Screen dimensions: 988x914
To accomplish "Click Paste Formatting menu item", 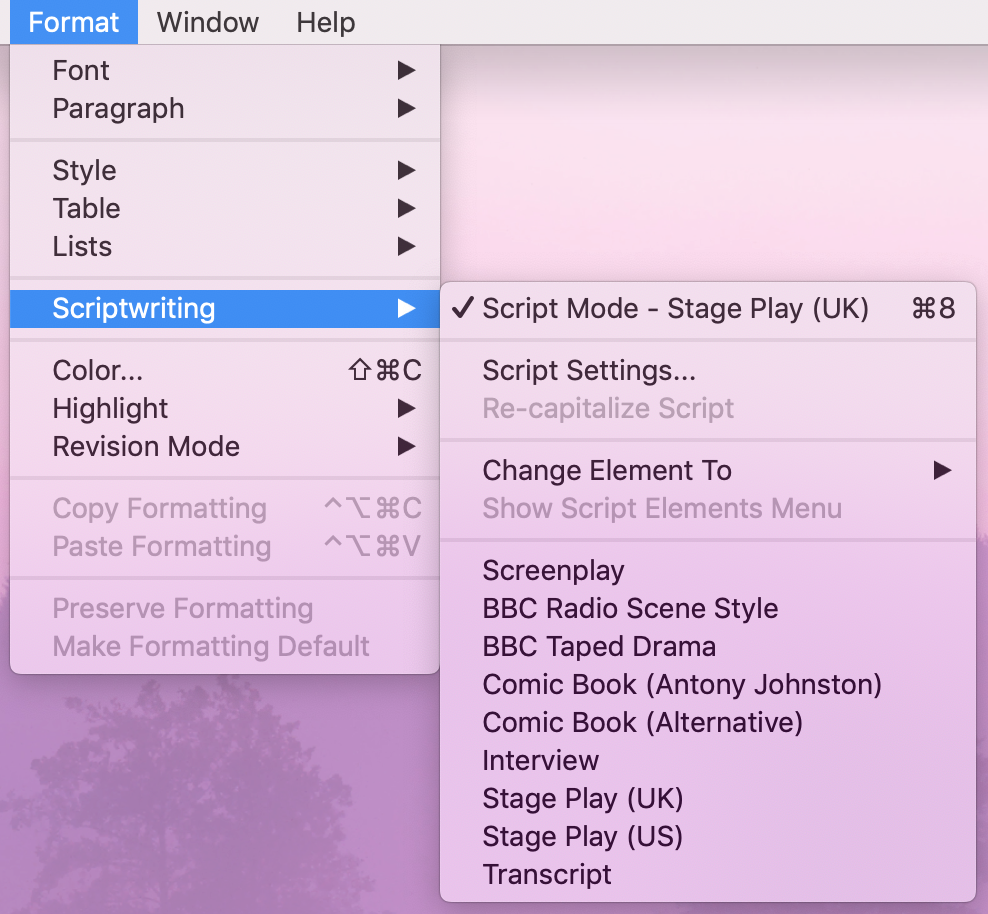I will (x=225, y=546).
